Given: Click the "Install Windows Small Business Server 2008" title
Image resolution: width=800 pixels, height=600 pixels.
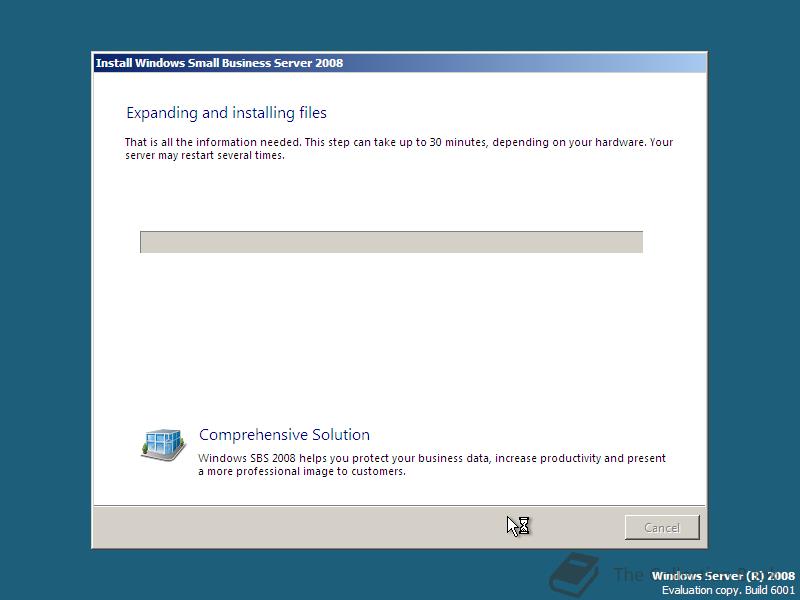Looking at the screenshot, I should (219, 63).
